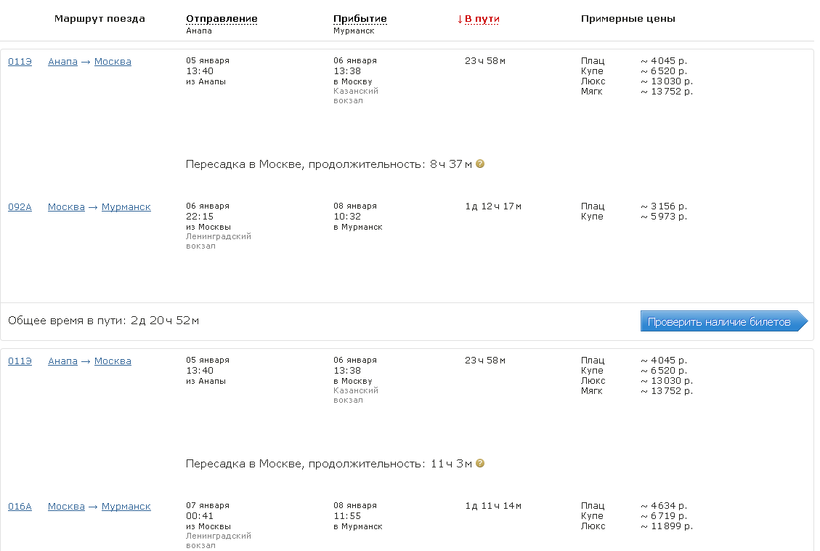Screen dimensions: 820x551
Task: Click "Мурманск" in the train 092А route
Action: click(x=126, y=207)
